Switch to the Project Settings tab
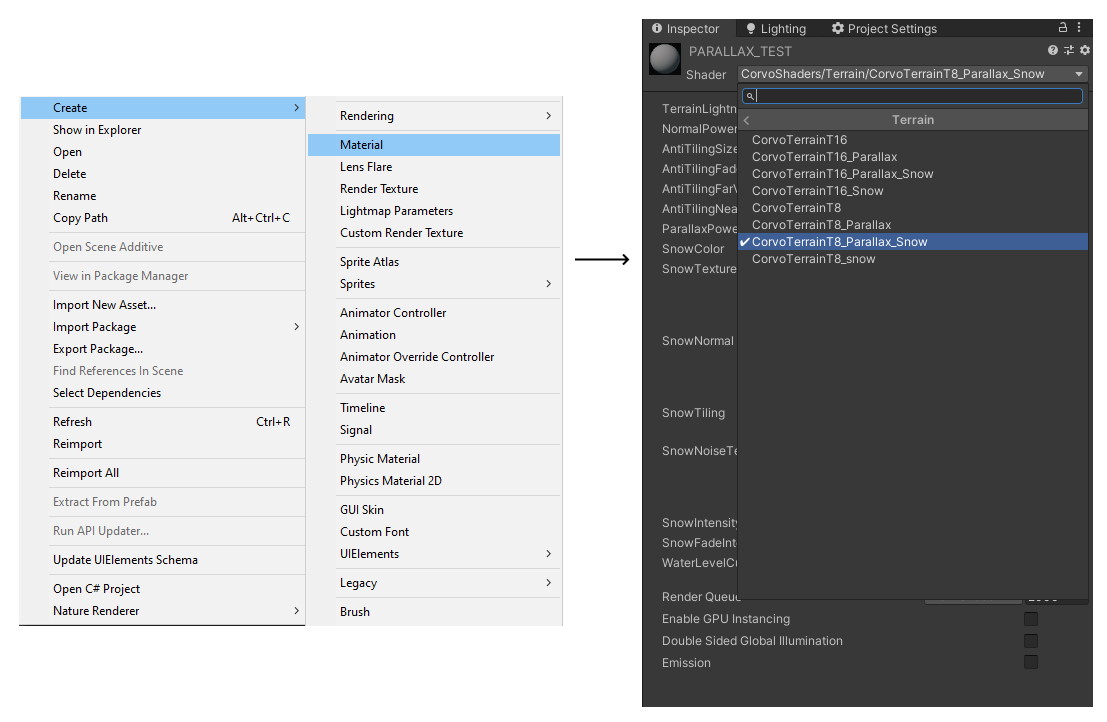The width and height of the screenshot is (1107, 722). 884,28
